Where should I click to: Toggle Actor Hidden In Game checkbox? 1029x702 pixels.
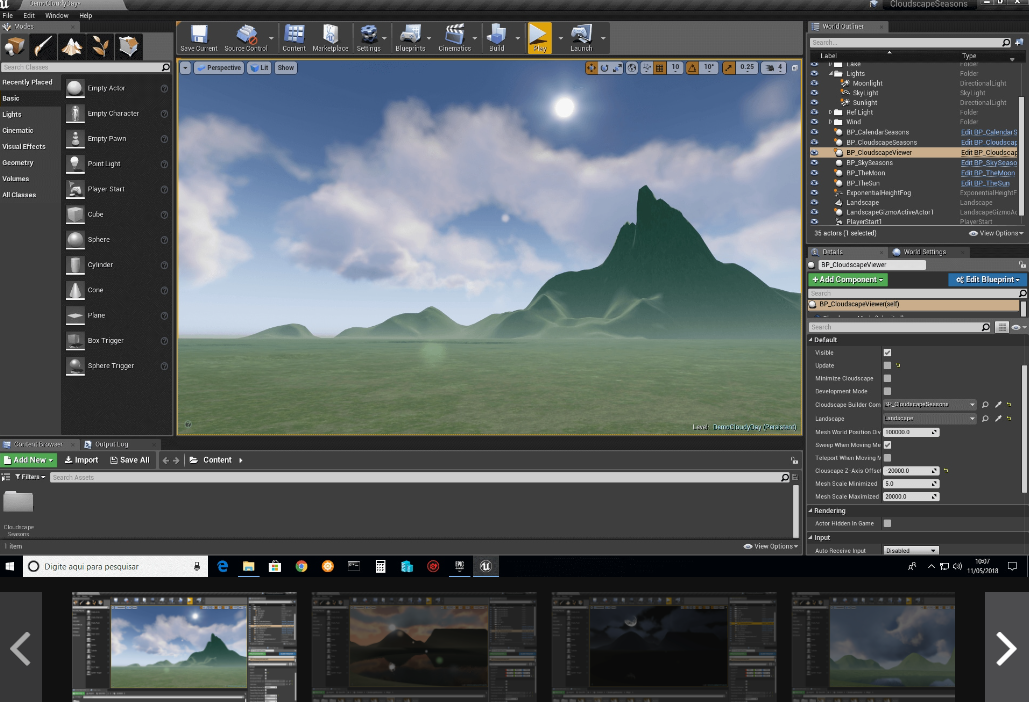(887, 524)
